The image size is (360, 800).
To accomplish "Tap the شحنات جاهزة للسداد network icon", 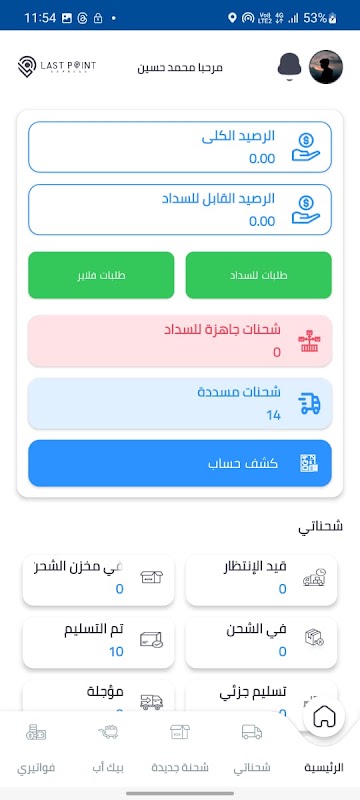I will tap(309, 341).
